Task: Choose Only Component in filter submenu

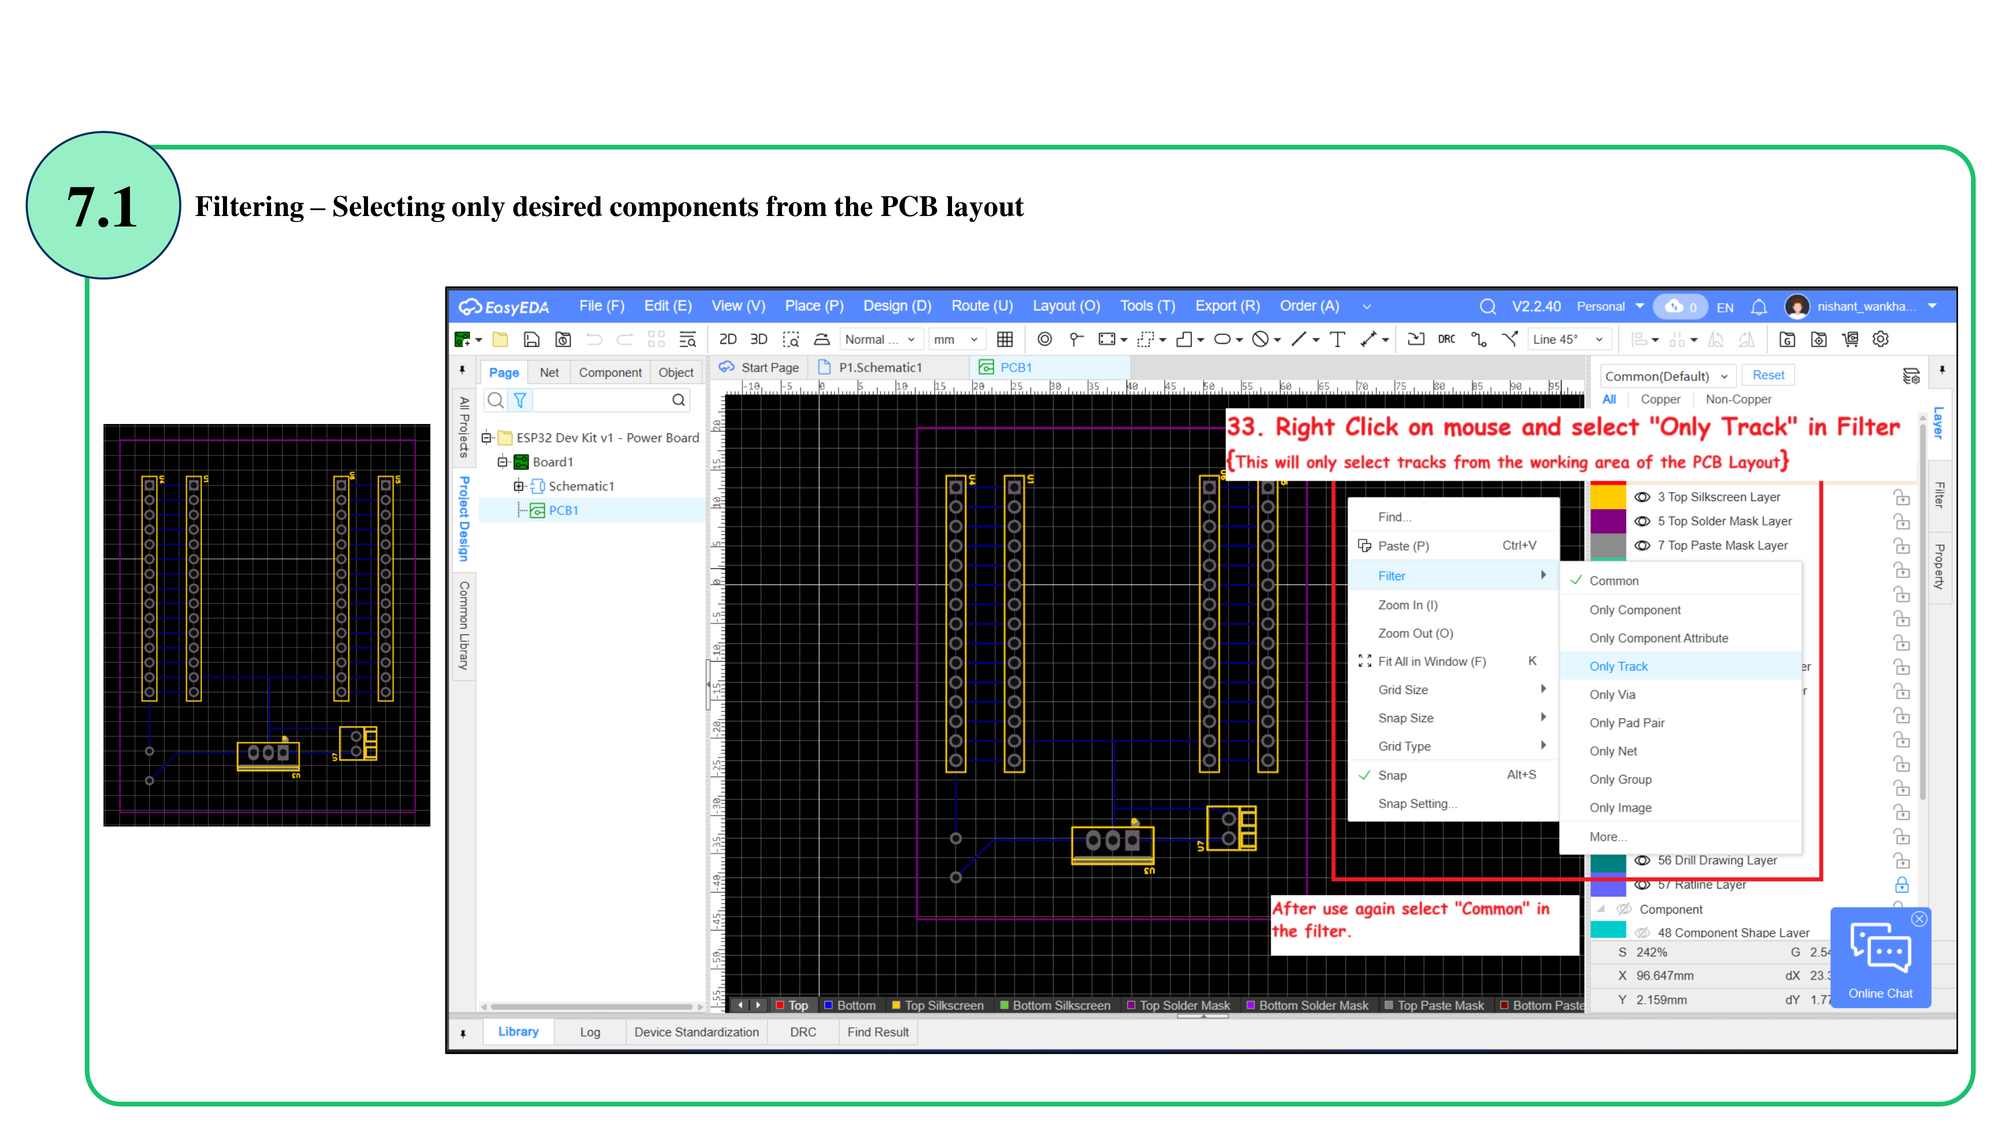Action: click(x=1681, y=610)
